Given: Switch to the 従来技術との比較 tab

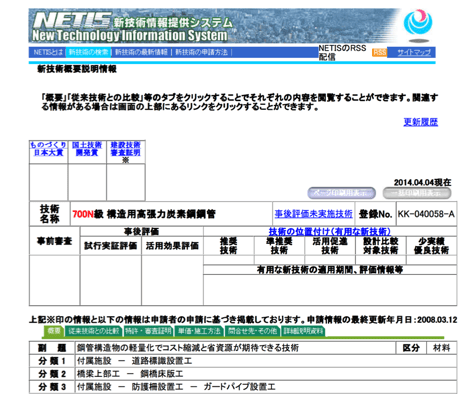Looking at the screenshot, I should click(x=94, y=331).
